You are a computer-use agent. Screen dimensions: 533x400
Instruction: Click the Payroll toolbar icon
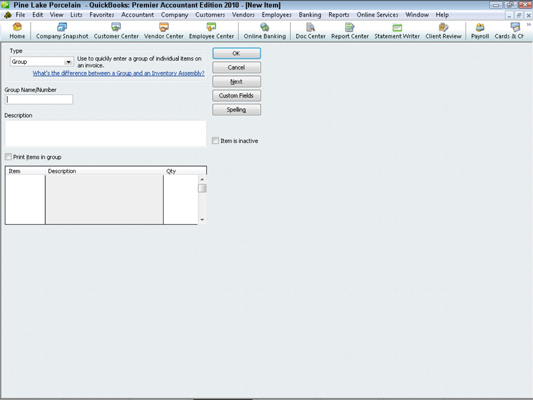tap(480, 31)
